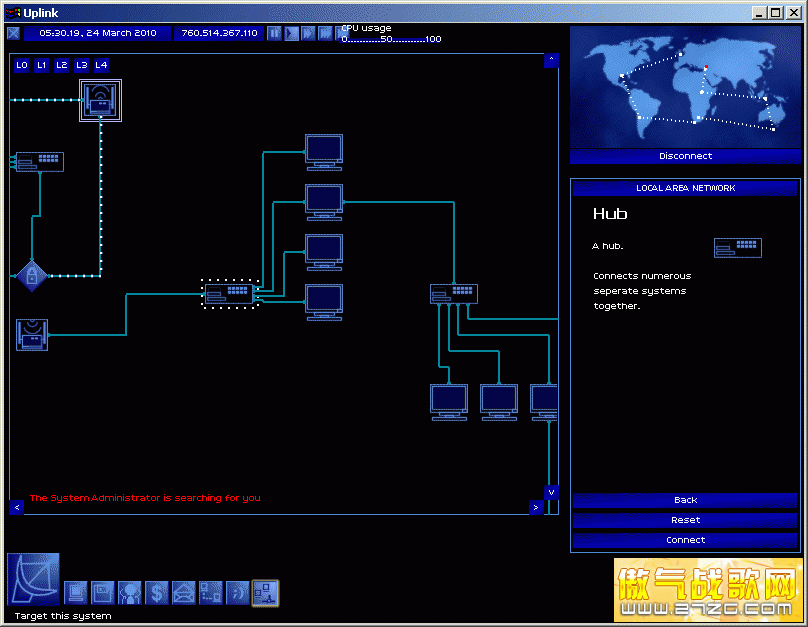This screenshot has height=627, width=808.
Task: Click the LAN map down arrow
Action: [551, 493]
